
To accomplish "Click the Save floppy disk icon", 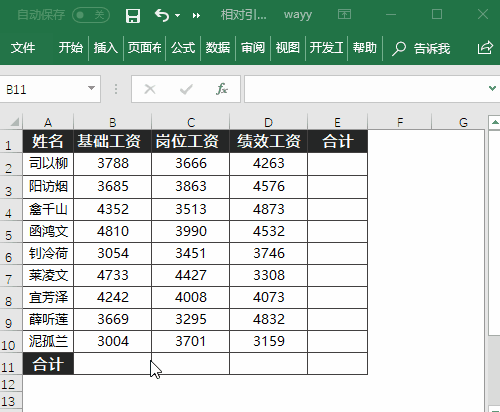I will 133,15.
